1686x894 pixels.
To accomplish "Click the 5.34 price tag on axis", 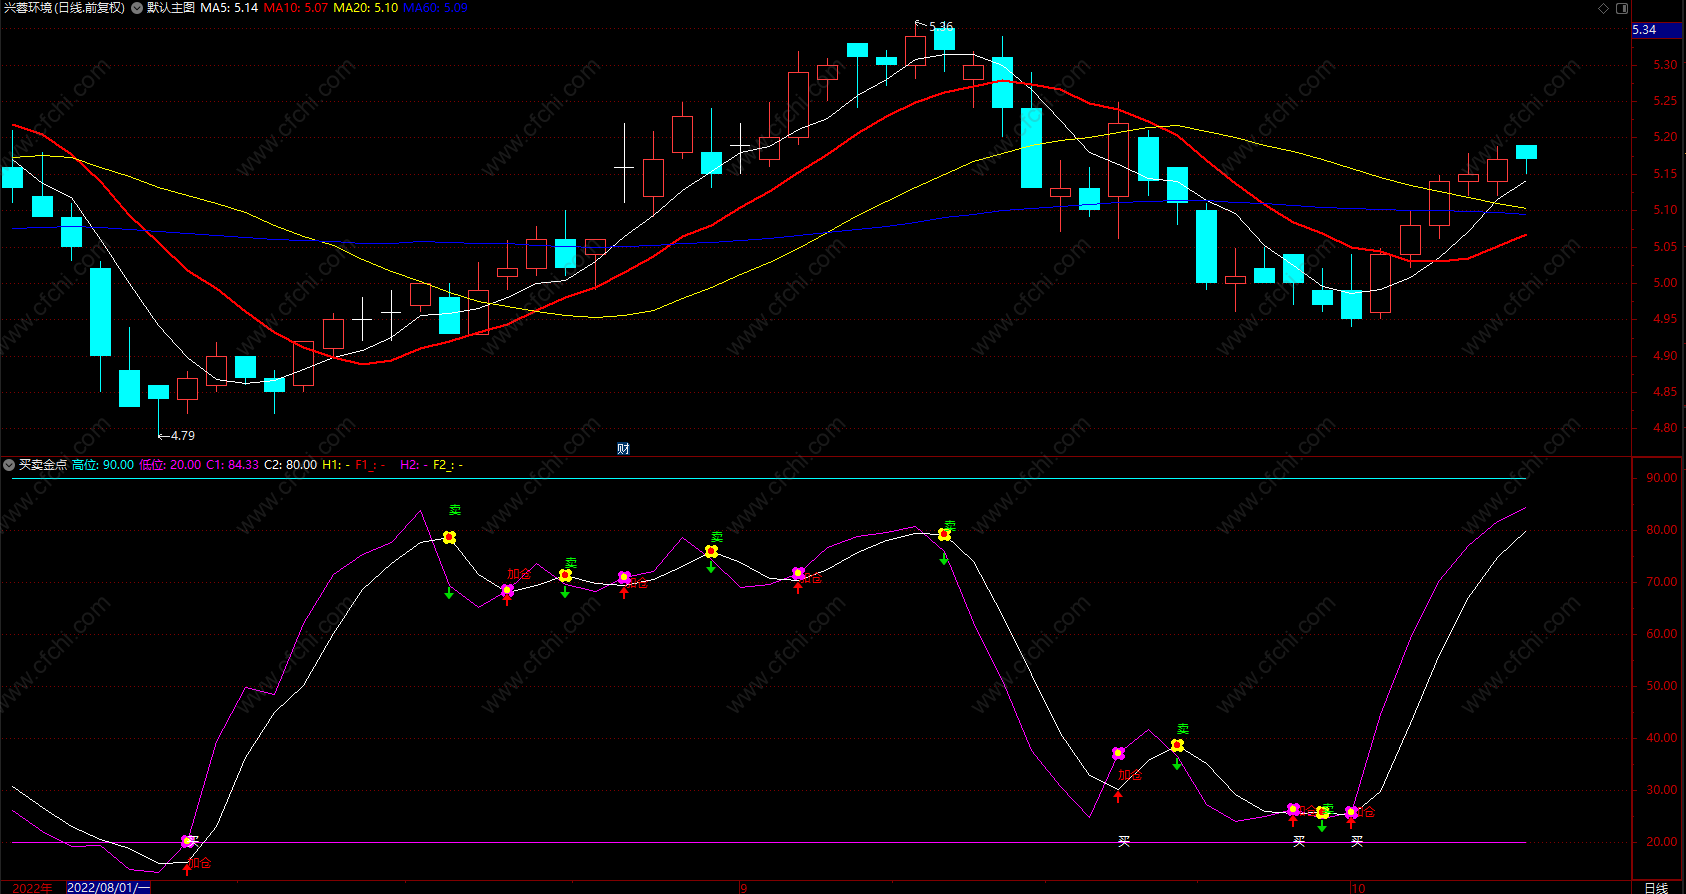I will pyautogui.click(x=1657, y=30).
